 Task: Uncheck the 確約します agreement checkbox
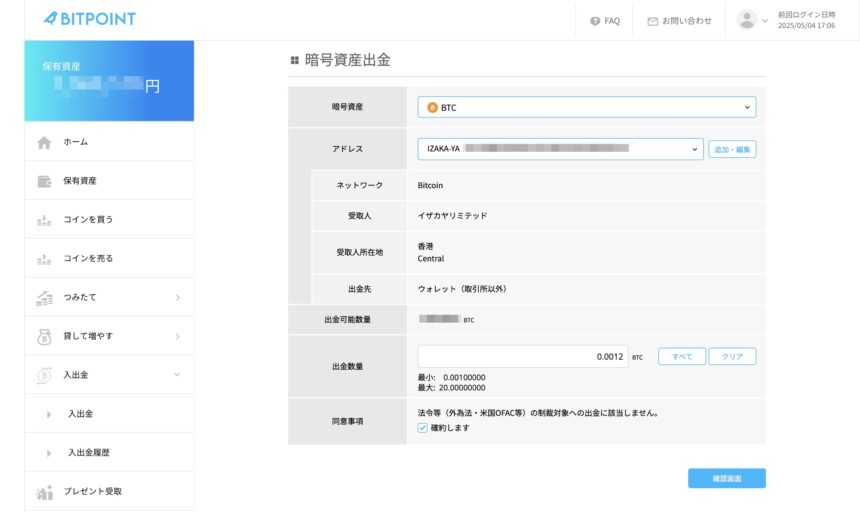point(422,428)
